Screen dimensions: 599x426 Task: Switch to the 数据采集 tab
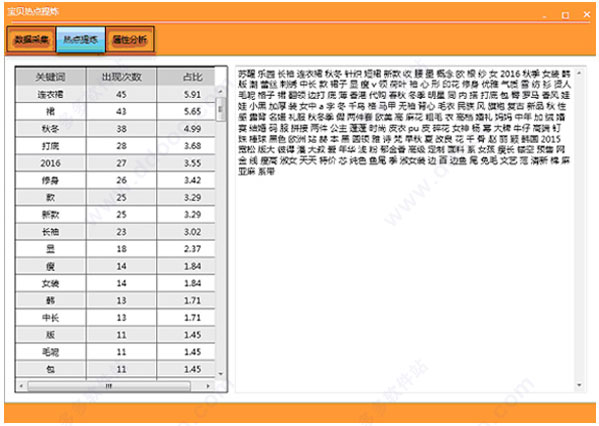[31, 39]
